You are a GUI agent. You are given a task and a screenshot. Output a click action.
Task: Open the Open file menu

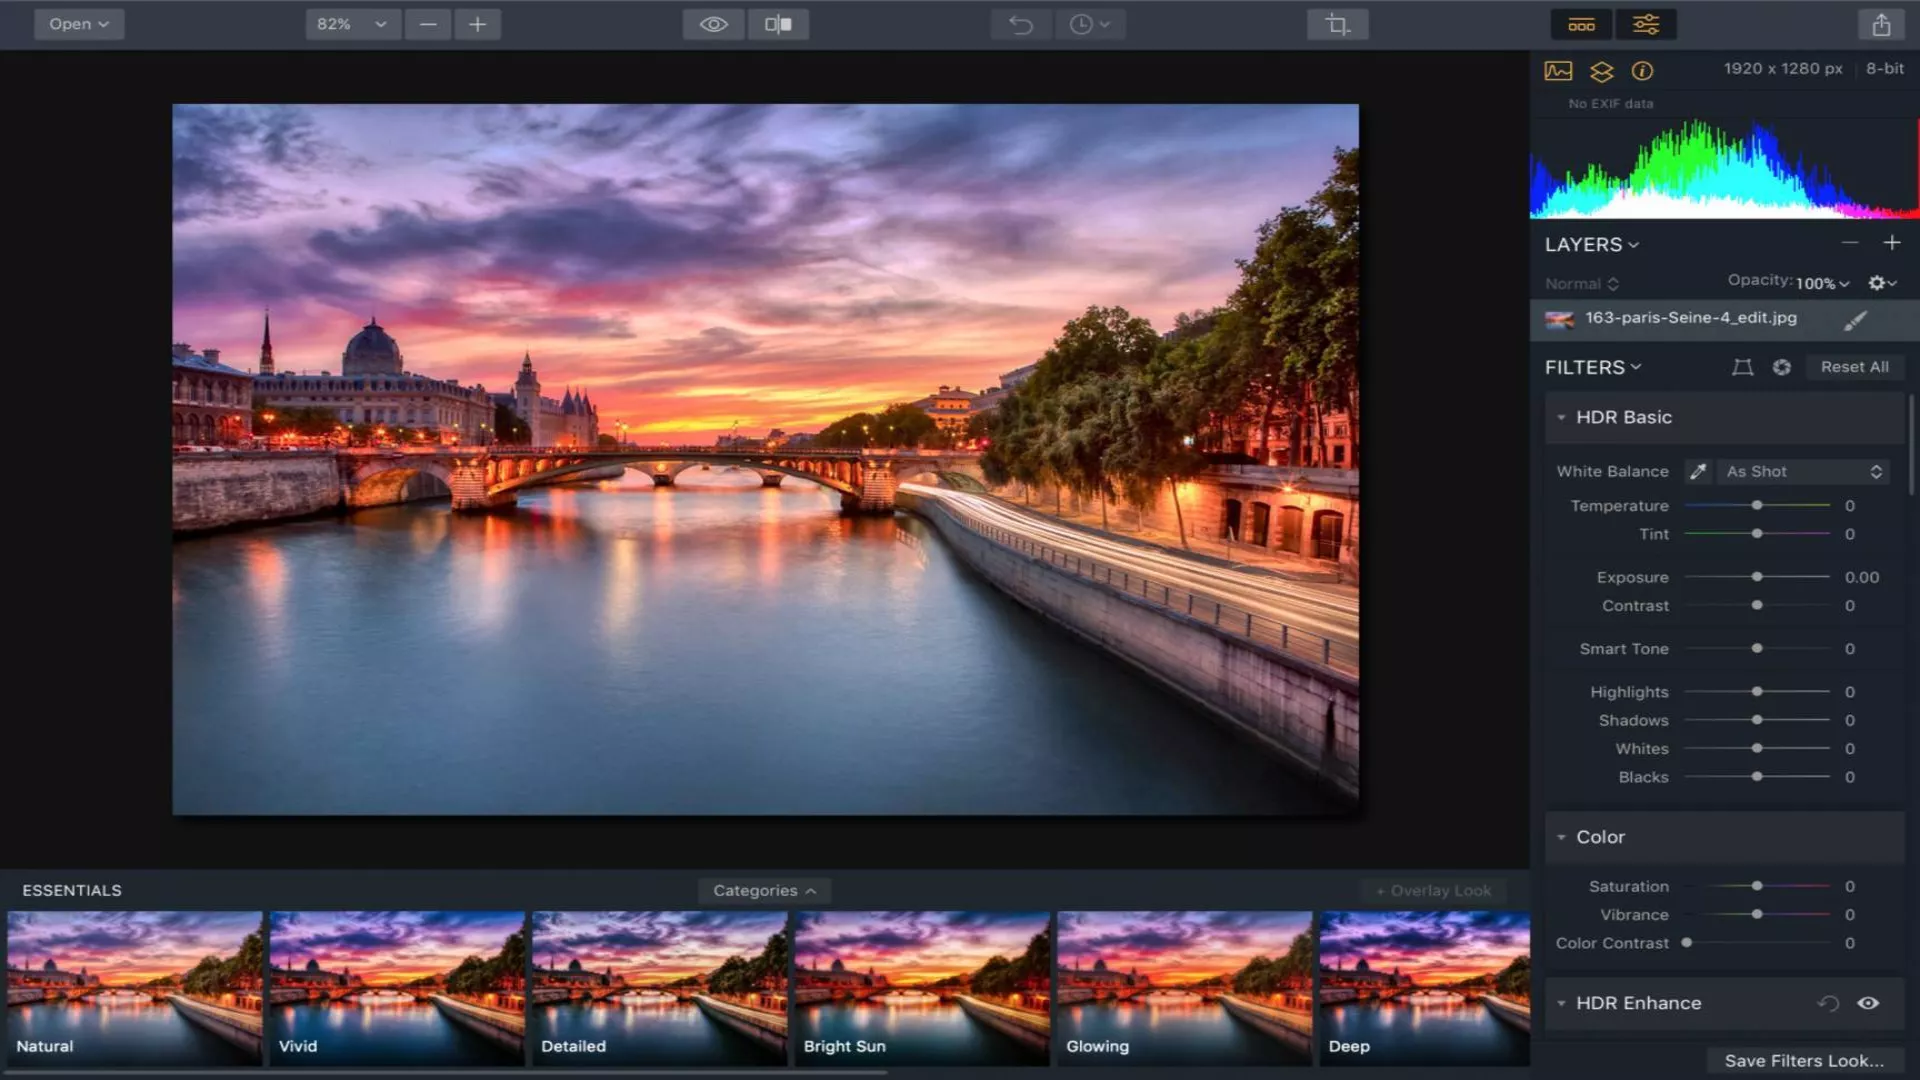pos(79,24)
